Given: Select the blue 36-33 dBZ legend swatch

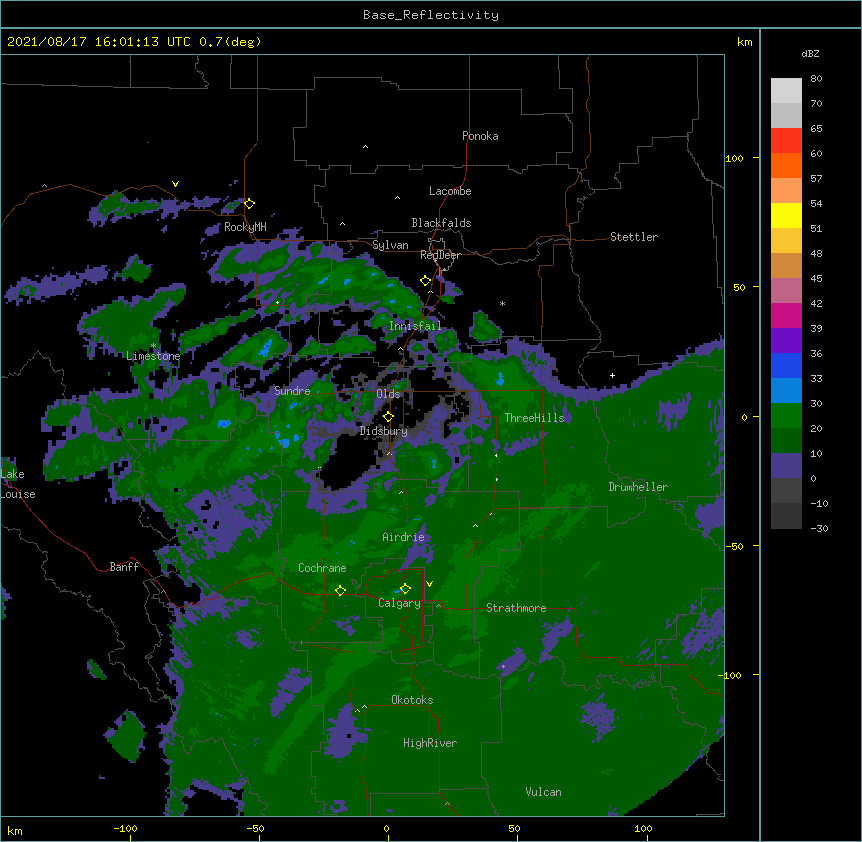Looking at the screenshot, I should coord(786,365).
